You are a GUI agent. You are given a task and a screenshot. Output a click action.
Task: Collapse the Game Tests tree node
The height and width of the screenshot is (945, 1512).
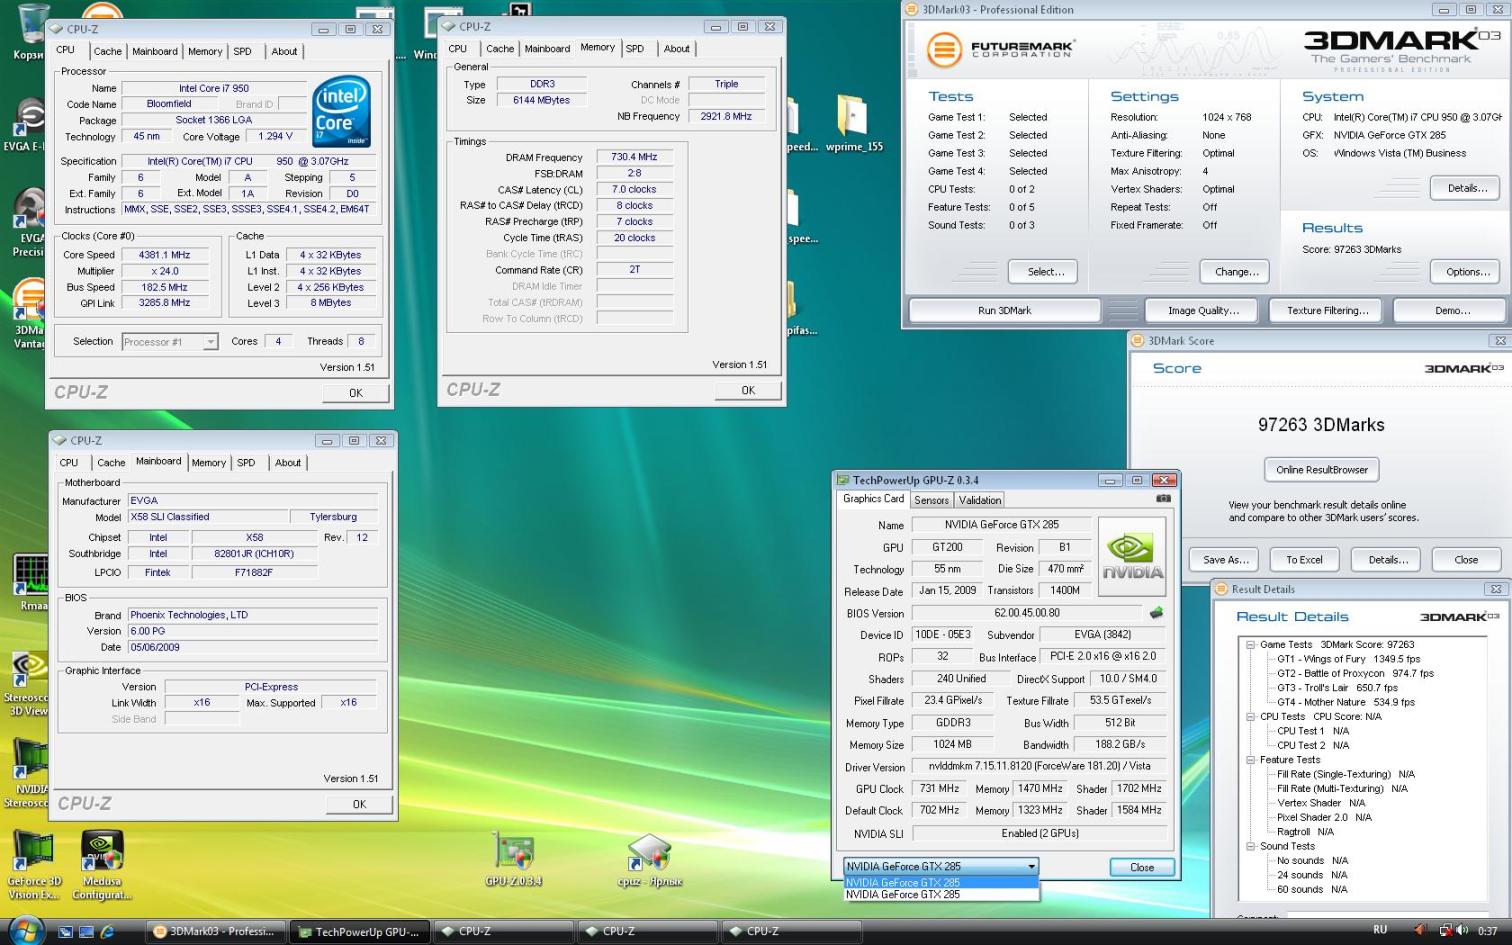[1250, 645]
